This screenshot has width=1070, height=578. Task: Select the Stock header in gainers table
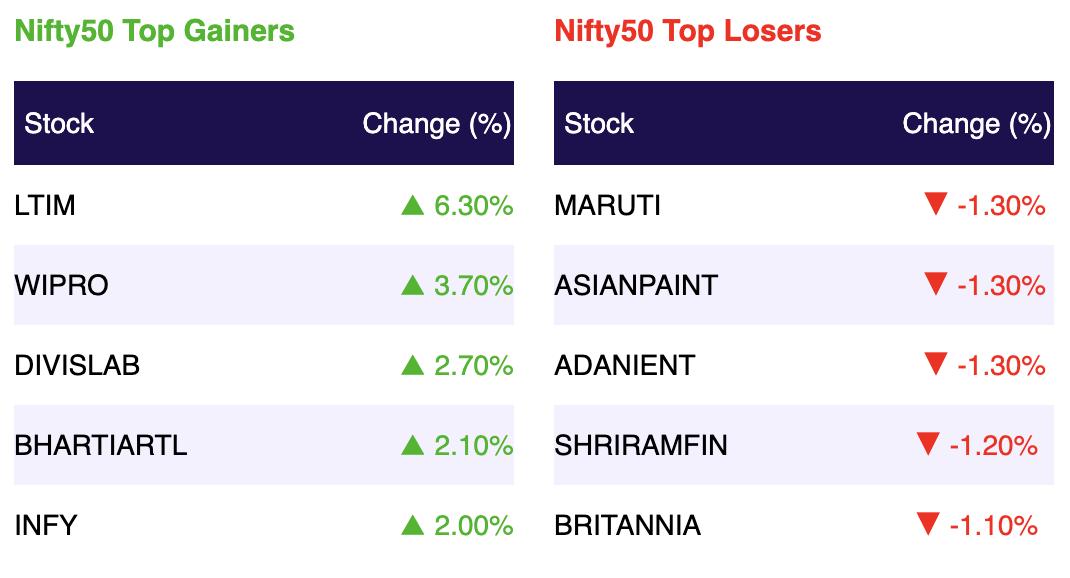pos(59,124)
